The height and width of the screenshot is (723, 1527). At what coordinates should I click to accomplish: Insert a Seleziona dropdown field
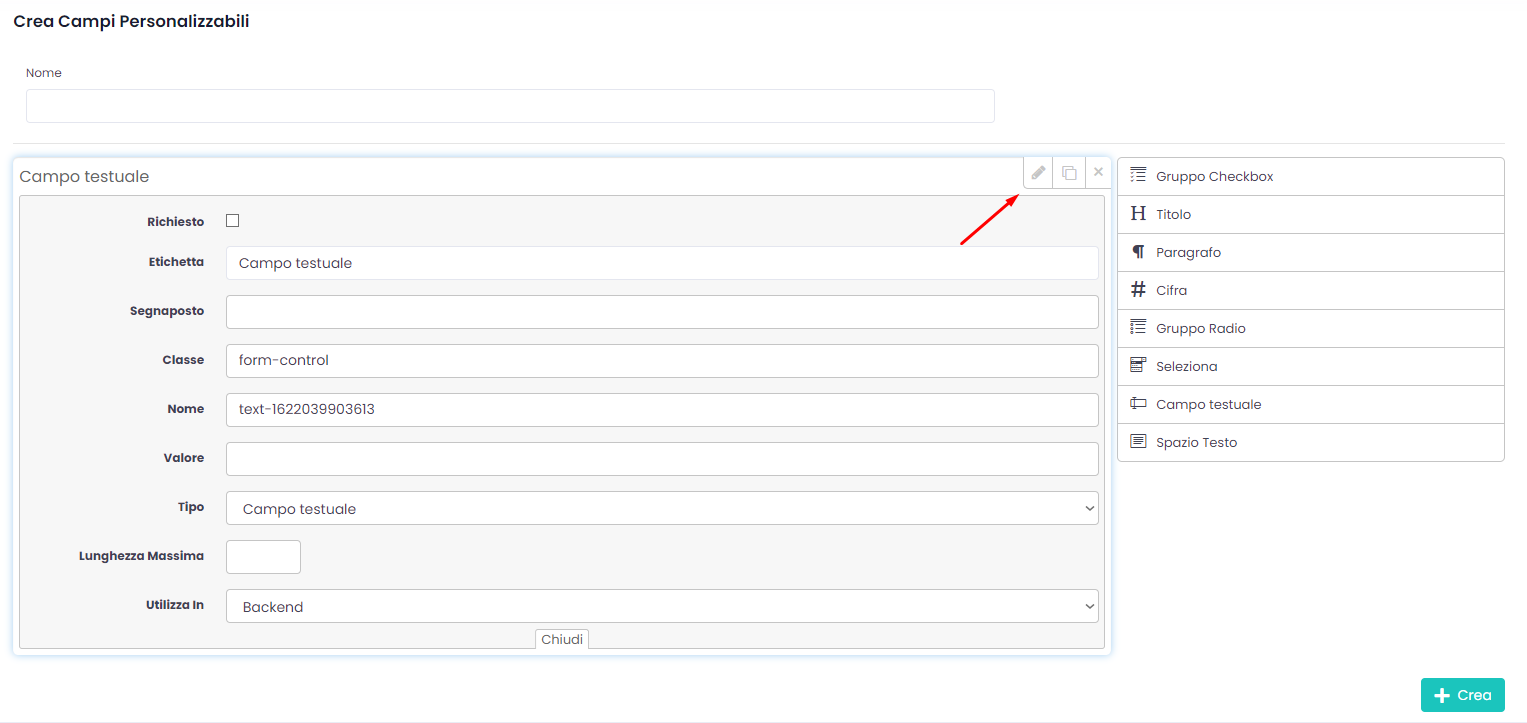pyautogui.click(x=1310, y=367)
